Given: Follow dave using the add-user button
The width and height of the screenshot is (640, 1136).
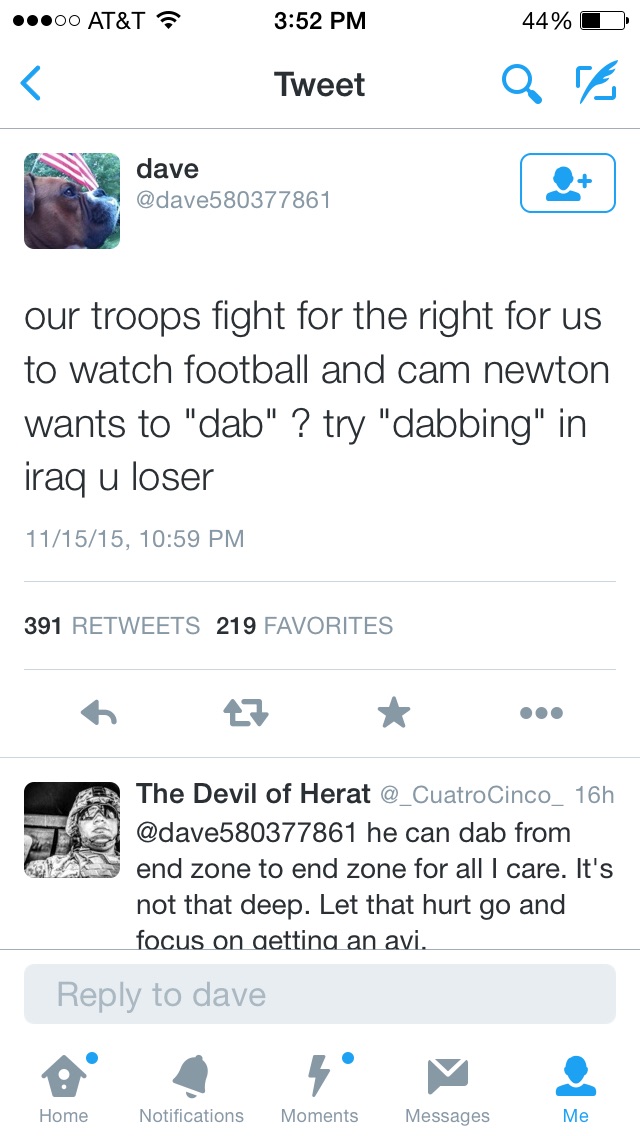Looking at the screenshot, I should point(568,183).
